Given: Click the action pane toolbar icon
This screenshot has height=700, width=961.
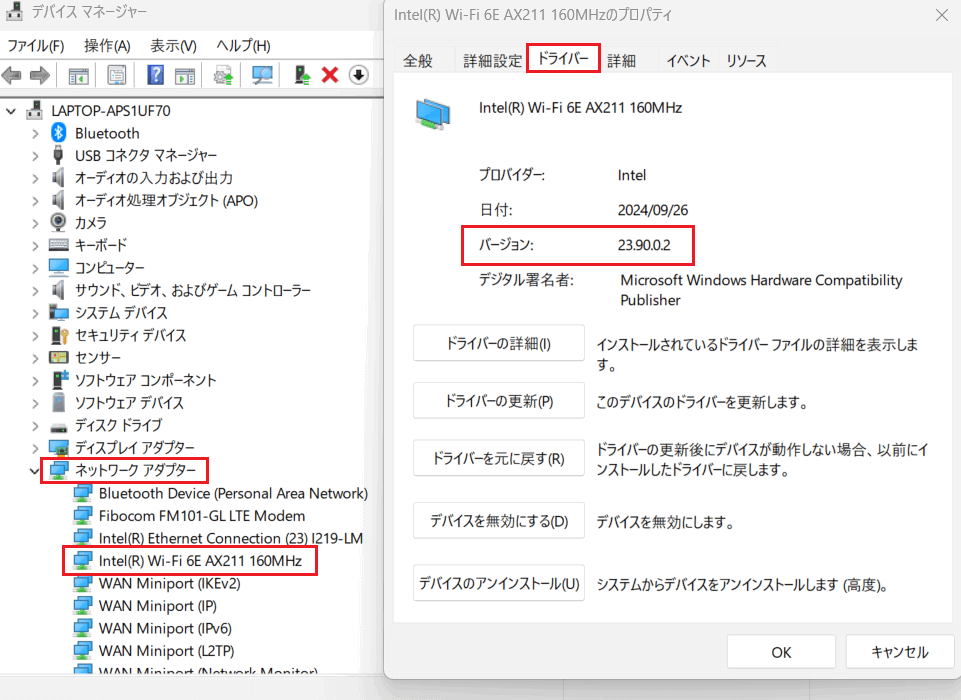Looking at the screenshot, I should click(184, 75).
